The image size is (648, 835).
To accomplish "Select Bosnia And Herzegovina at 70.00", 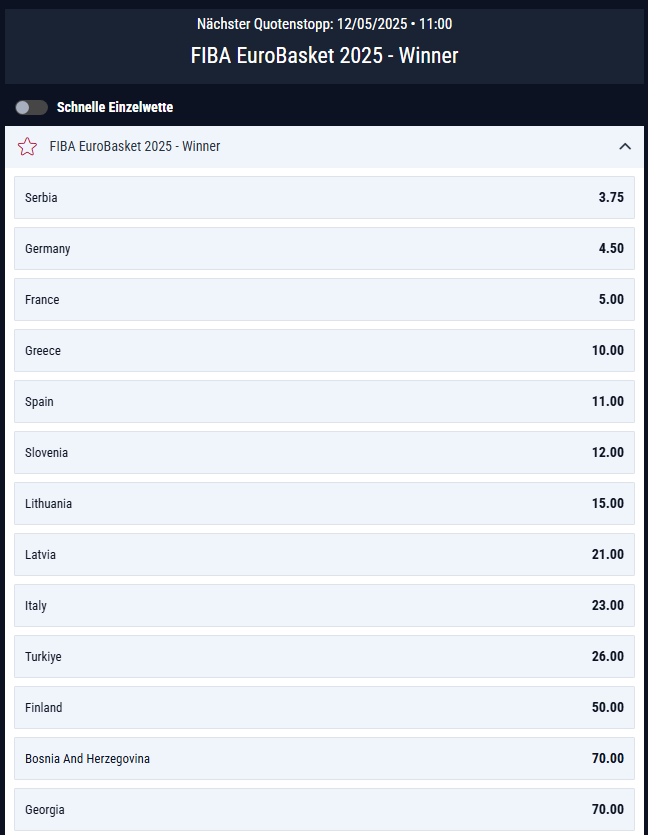I will [x=324, y=758].
